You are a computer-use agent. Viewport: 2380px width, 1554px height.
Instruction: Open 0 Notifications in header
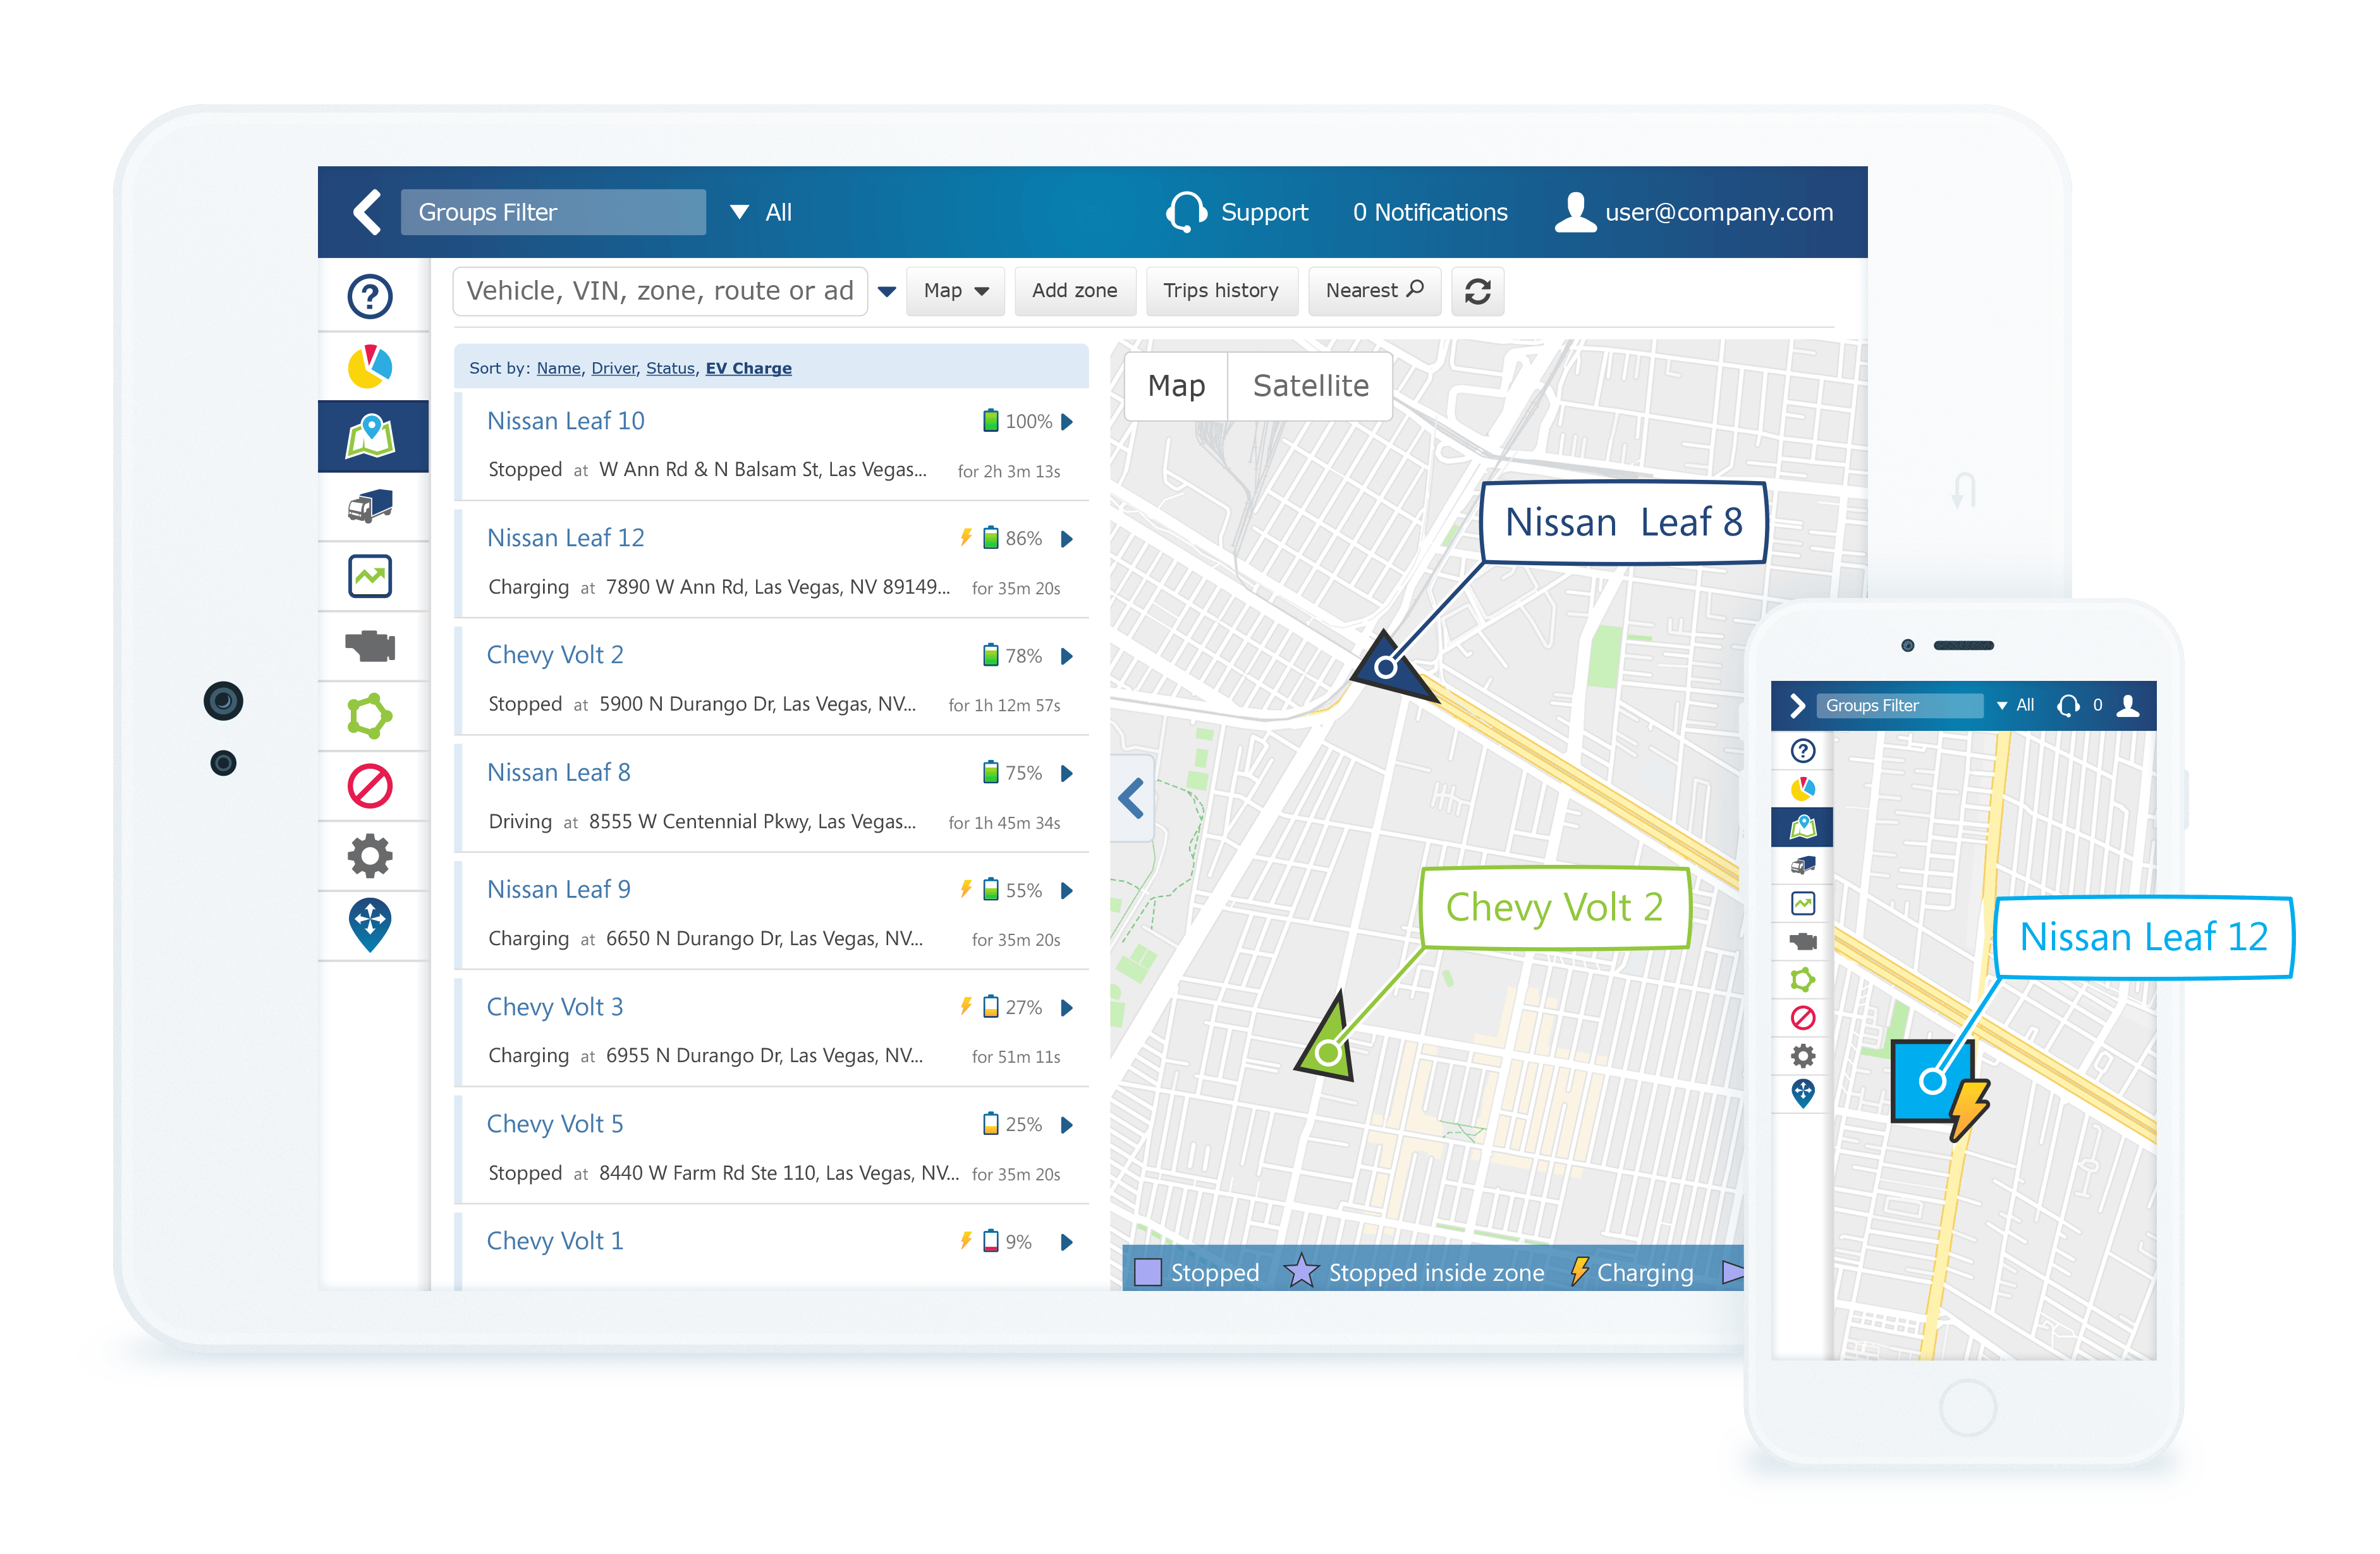click(1430, 212)
